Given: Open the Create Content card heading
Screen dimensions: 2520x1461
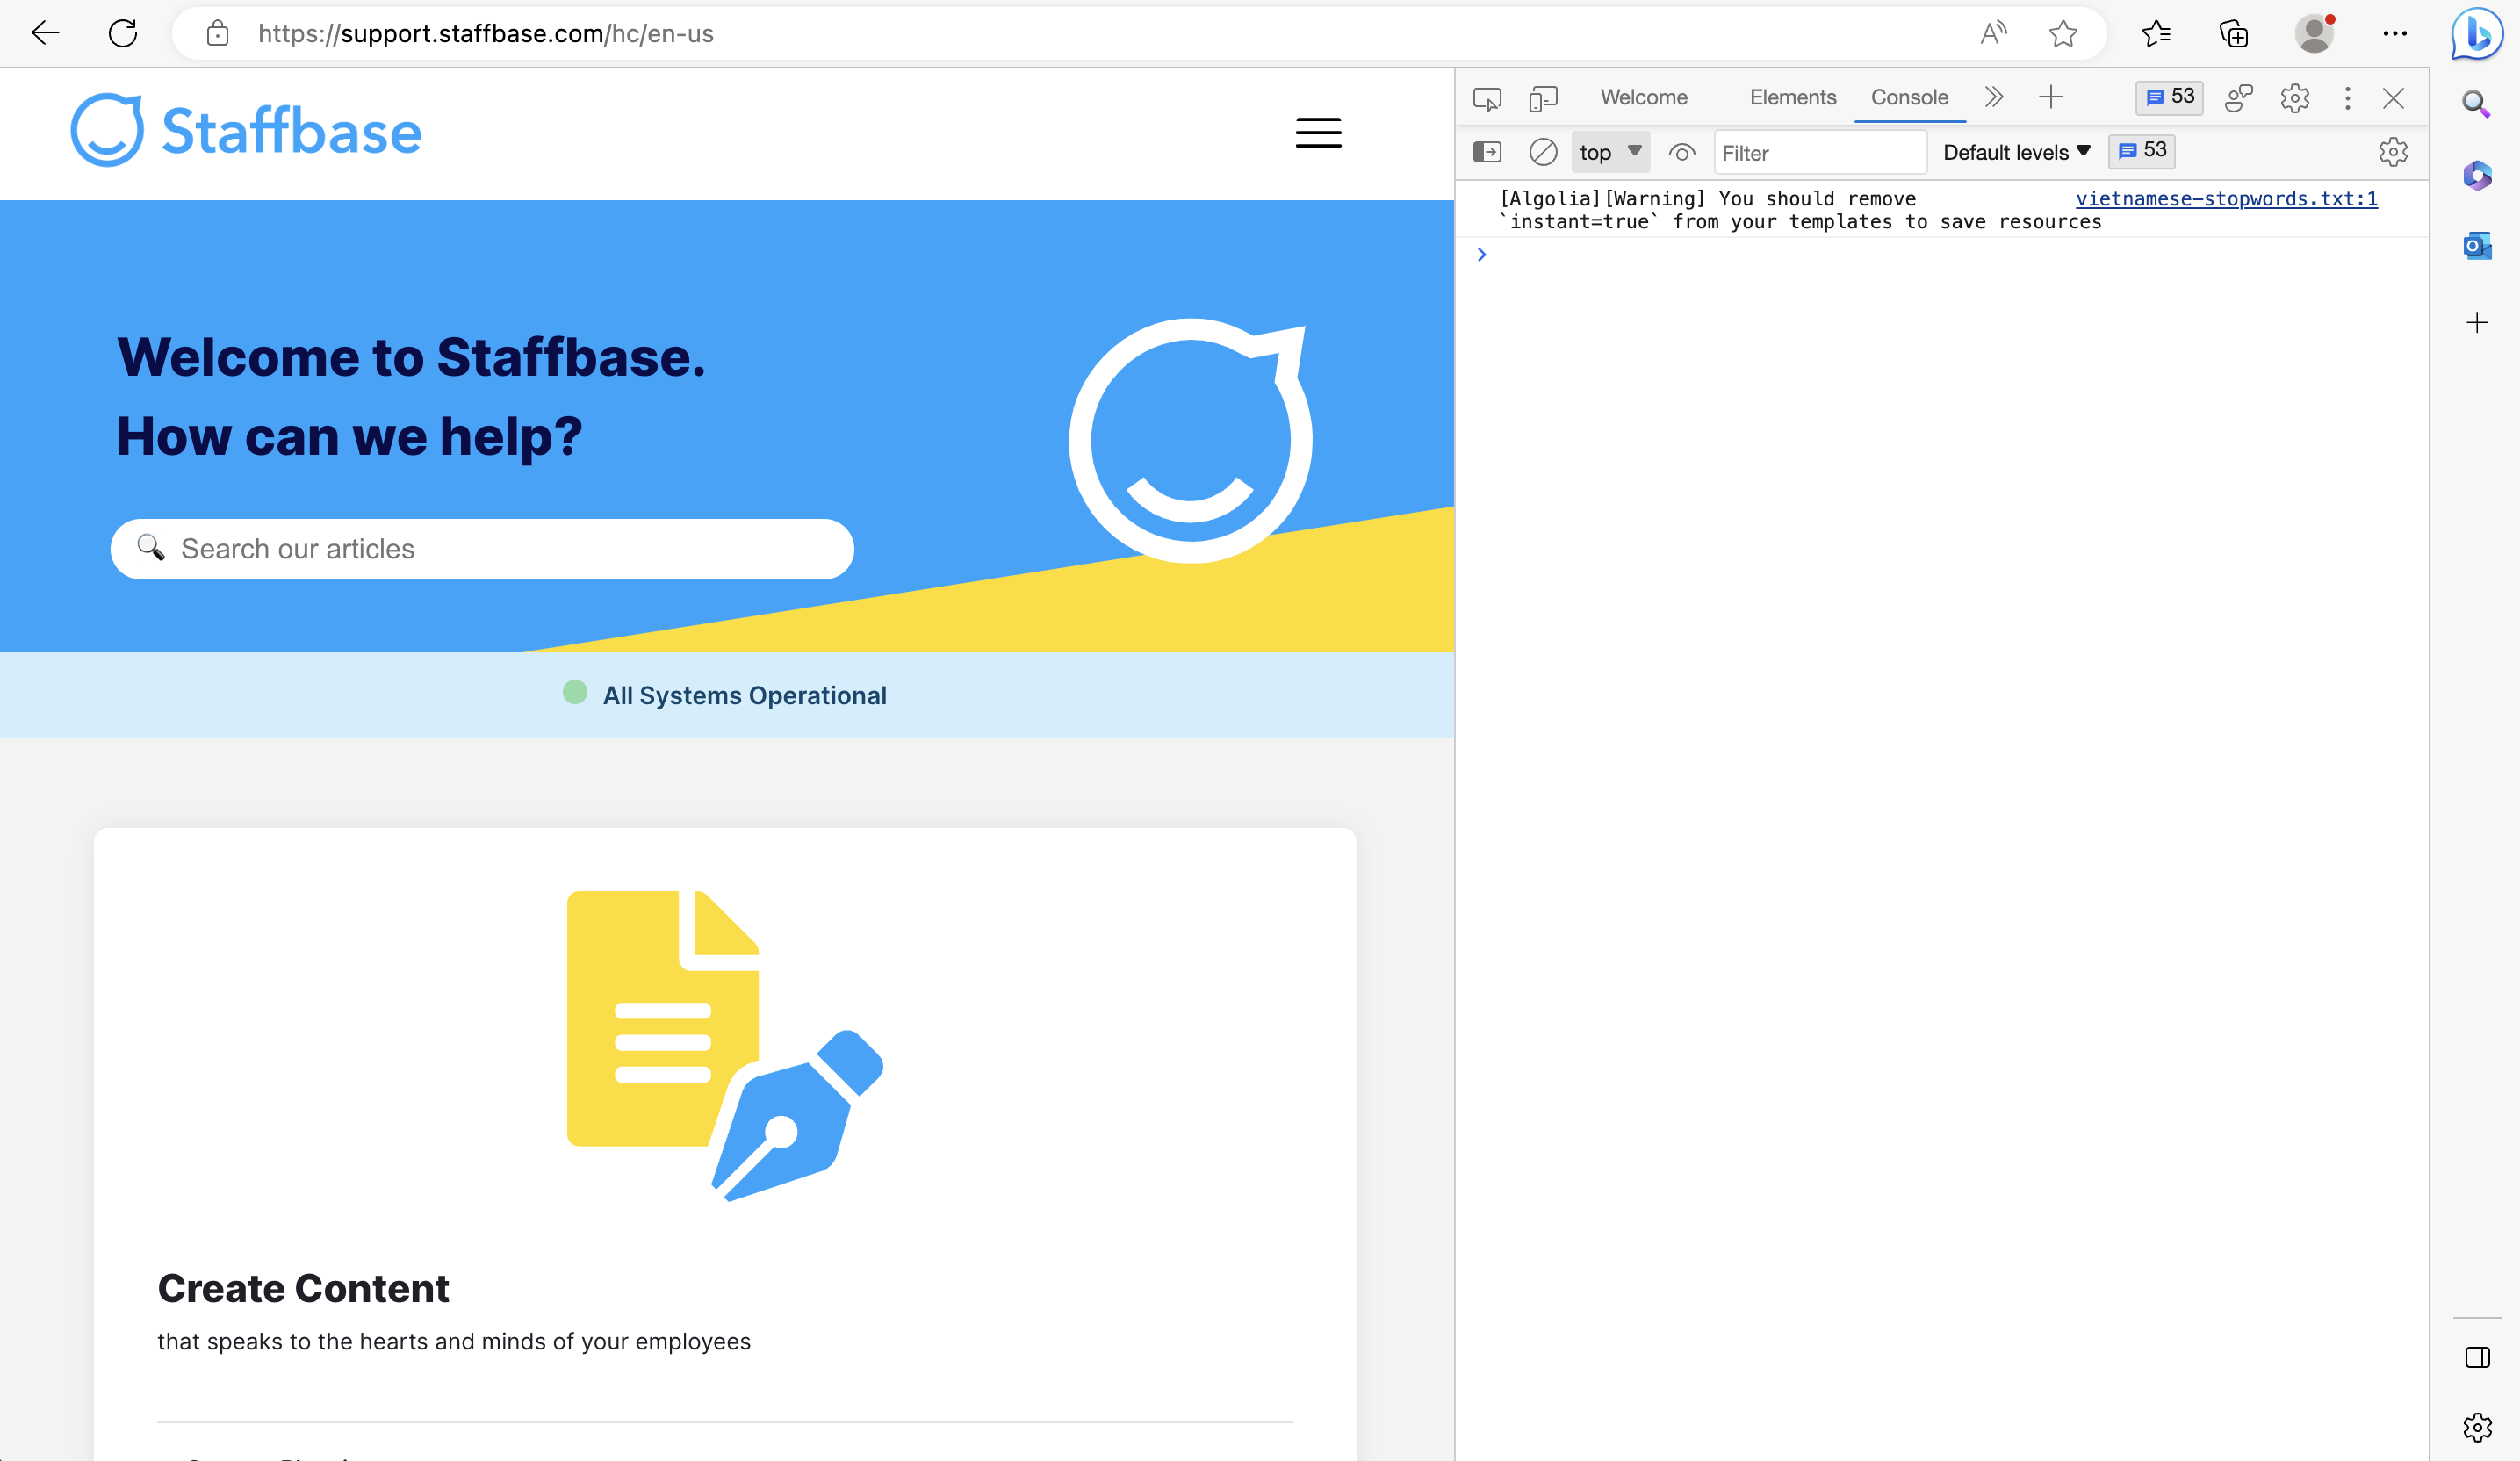Looking at the screenshot, I should click(x=303, y=1288).
